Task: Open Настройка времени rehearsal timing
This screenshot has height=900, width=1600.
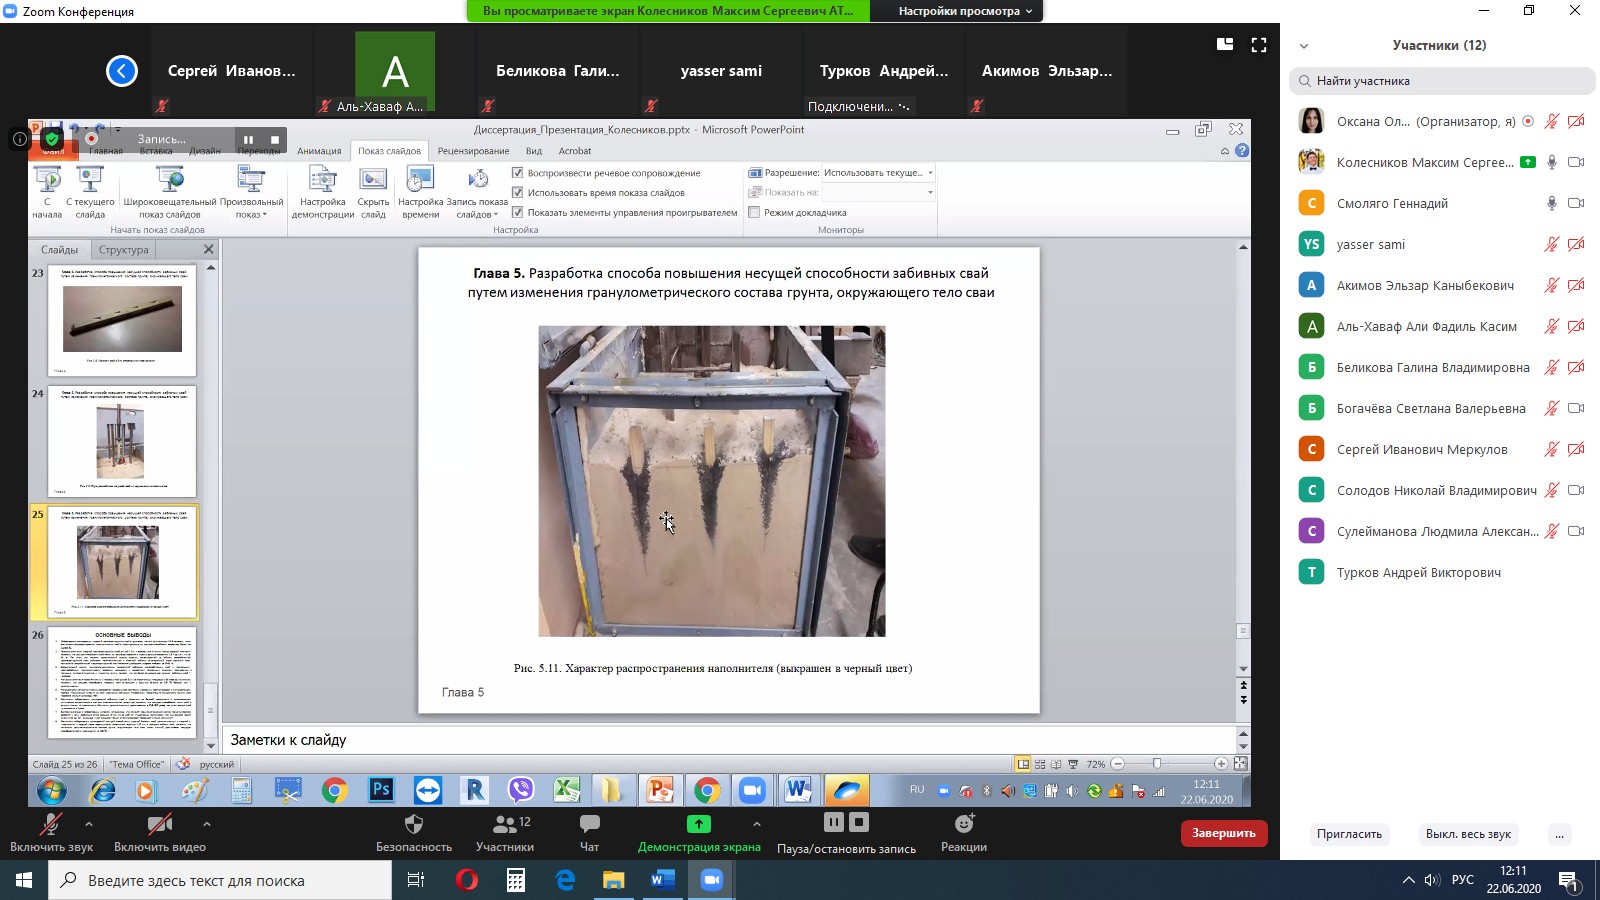Action: [420, 193]
